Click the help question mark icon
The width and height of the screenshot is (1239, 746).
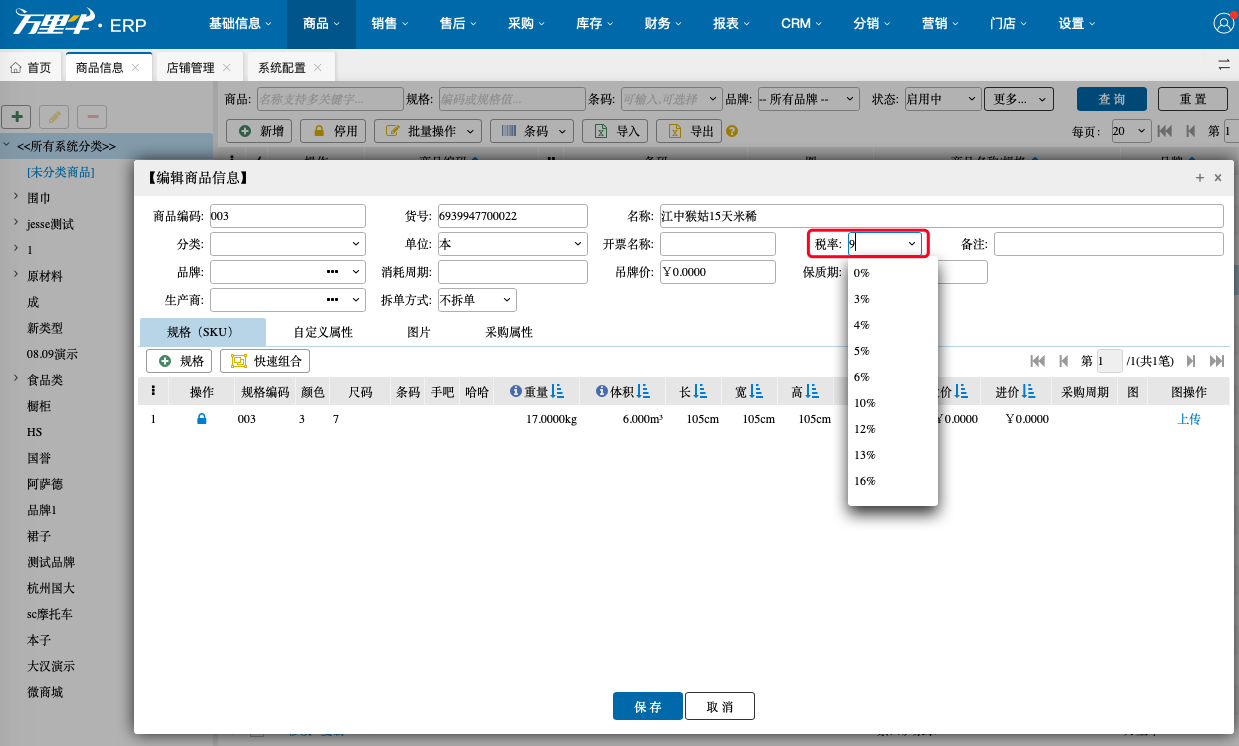tap(732, 131)
